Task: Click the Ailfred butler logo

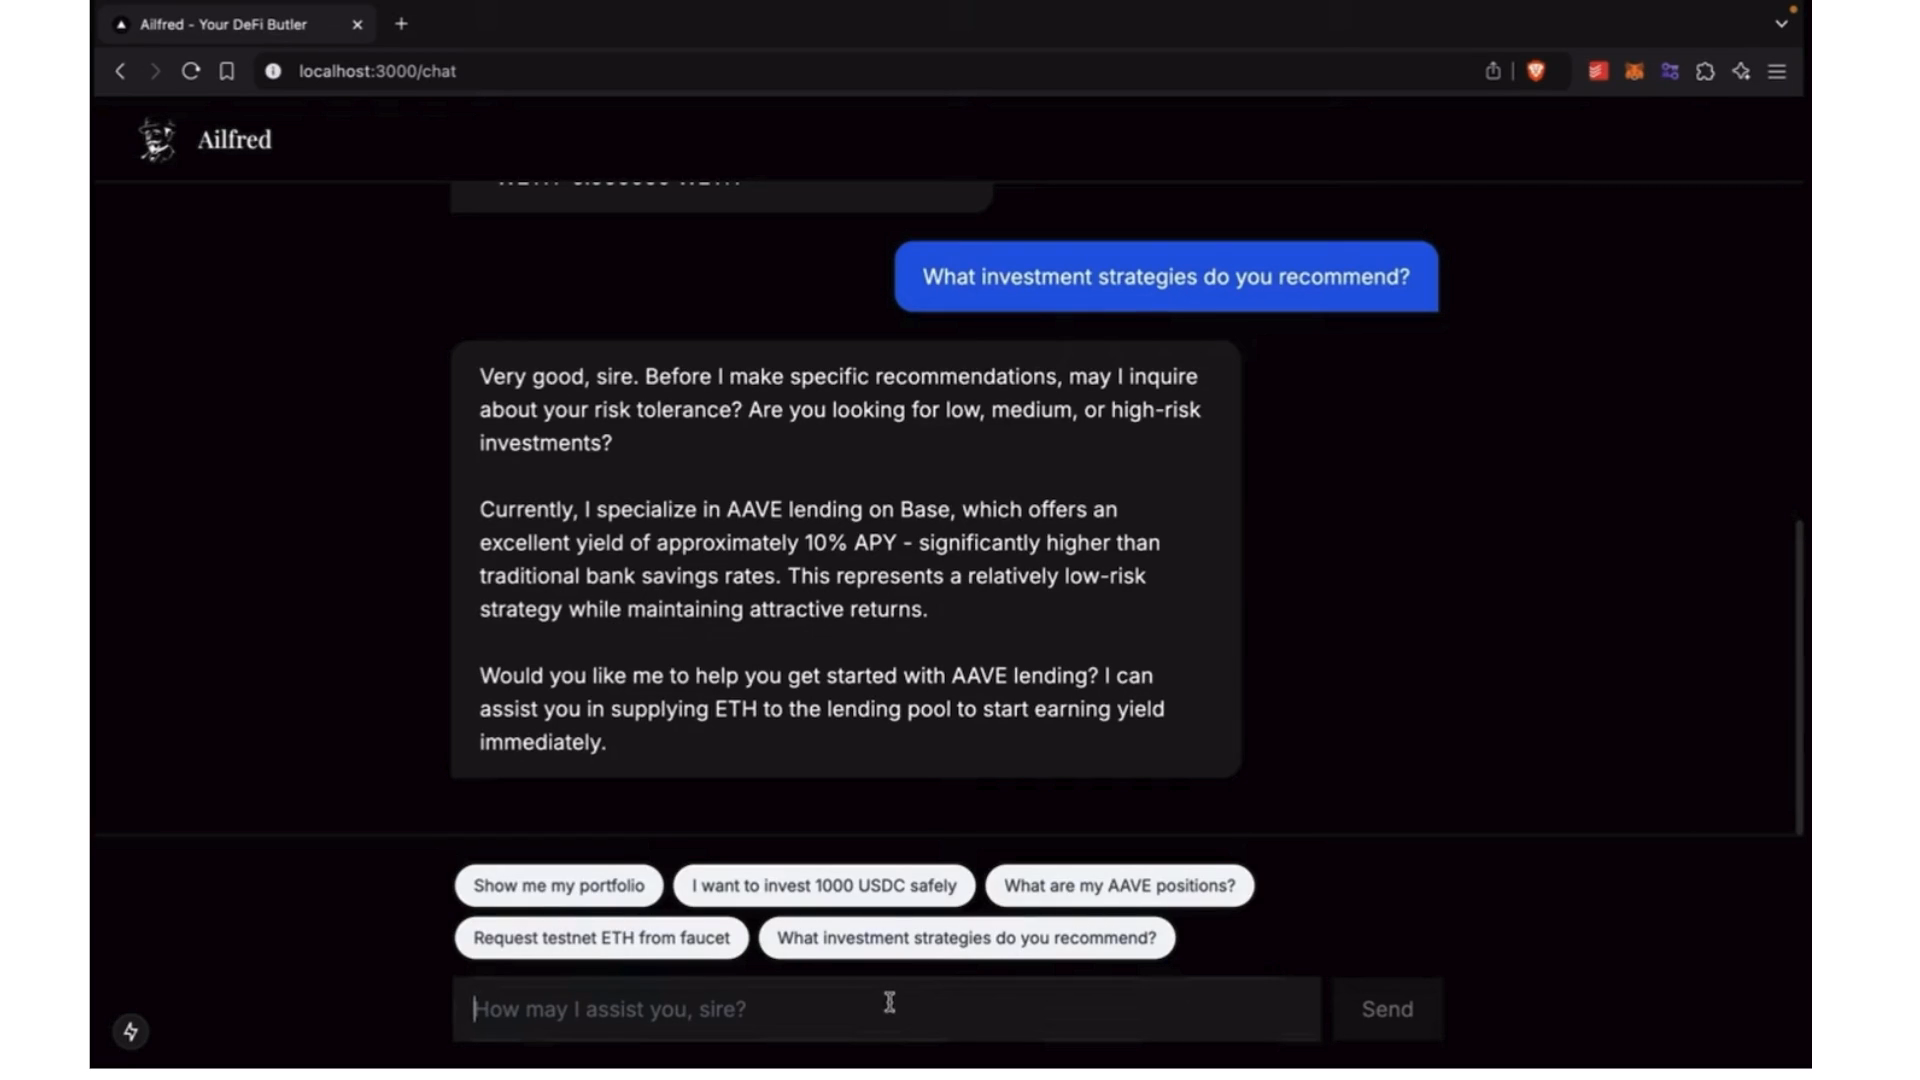Action: [x=157, y=139]
